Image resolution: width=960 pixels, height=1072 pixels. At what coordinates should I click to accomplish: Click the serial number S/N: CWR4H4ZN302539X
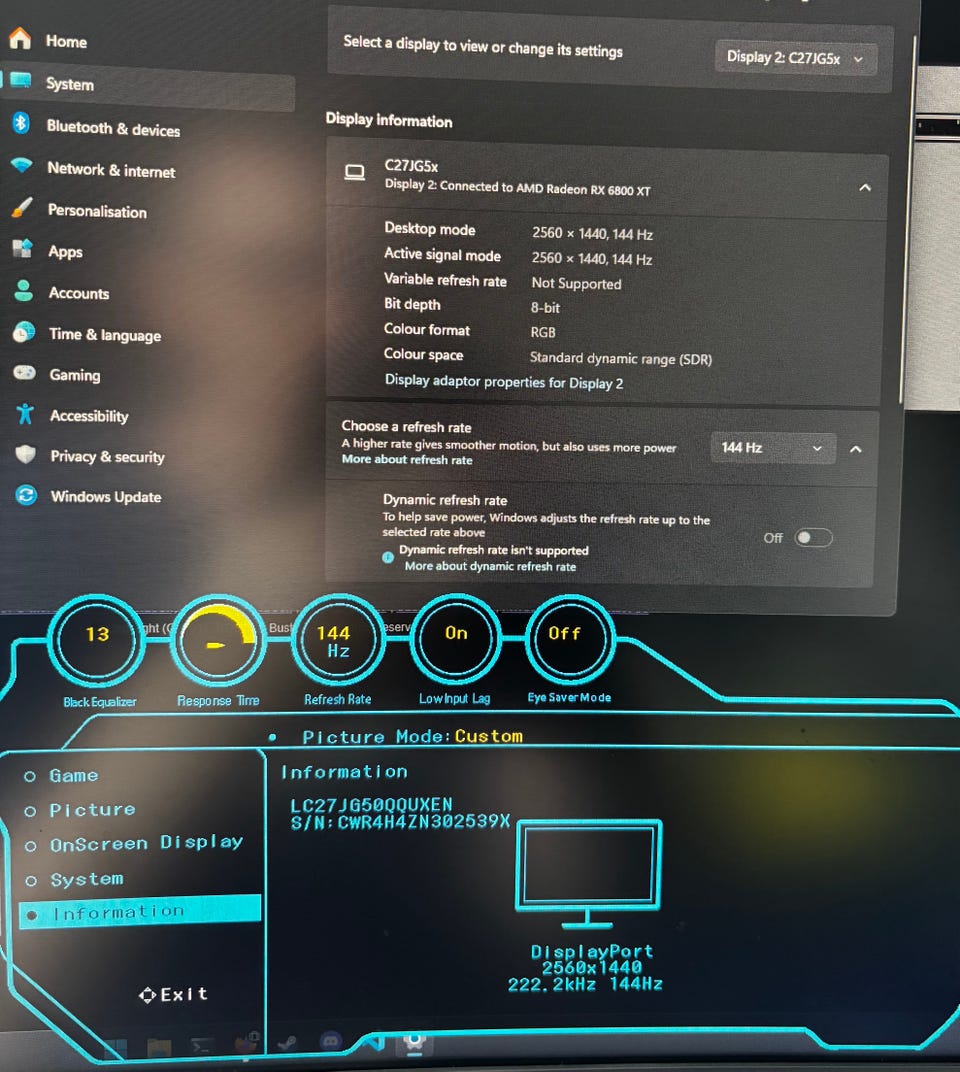point(401,821)
